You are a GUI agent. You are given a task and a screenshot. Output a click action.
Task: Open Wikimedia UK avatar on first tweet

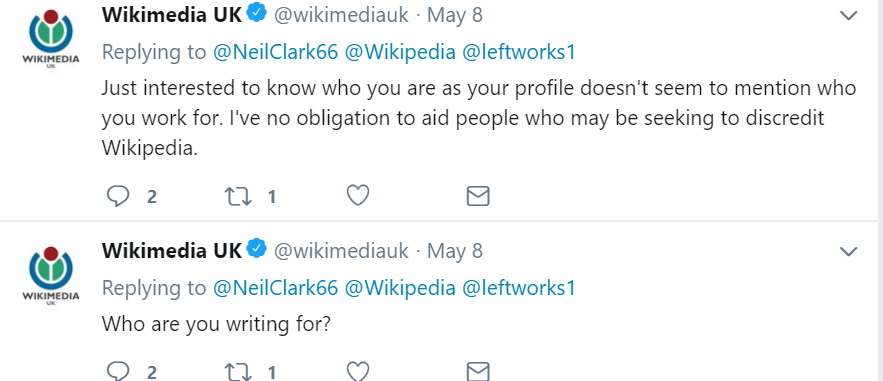pos(51,37)
